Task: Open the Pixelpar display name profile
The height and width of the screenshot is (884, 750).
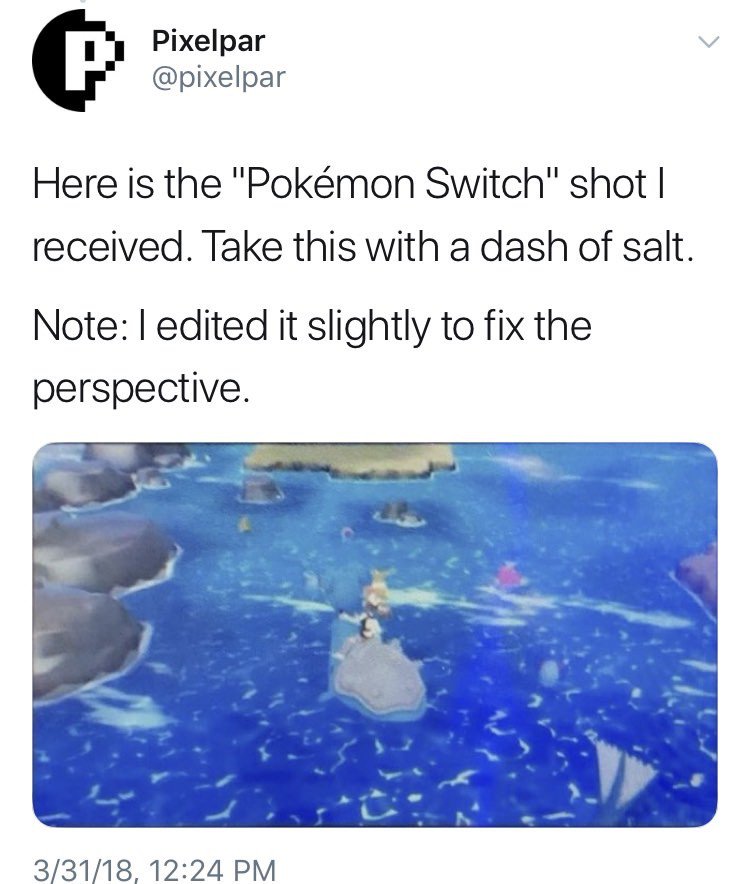Action: click(208, 42)
